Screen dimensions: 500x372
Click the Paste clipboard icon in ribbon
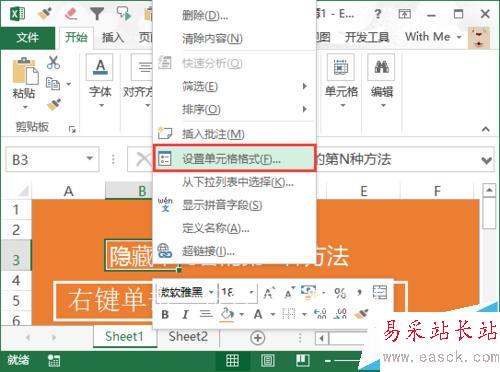click(25, 70)
